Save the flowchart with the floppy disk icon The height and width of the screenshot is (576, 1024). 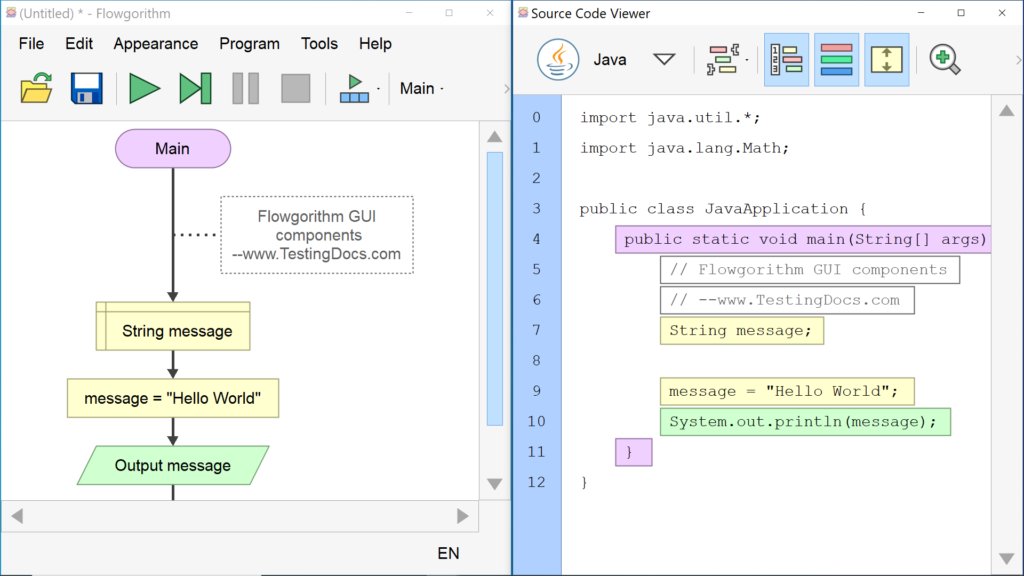87,88
